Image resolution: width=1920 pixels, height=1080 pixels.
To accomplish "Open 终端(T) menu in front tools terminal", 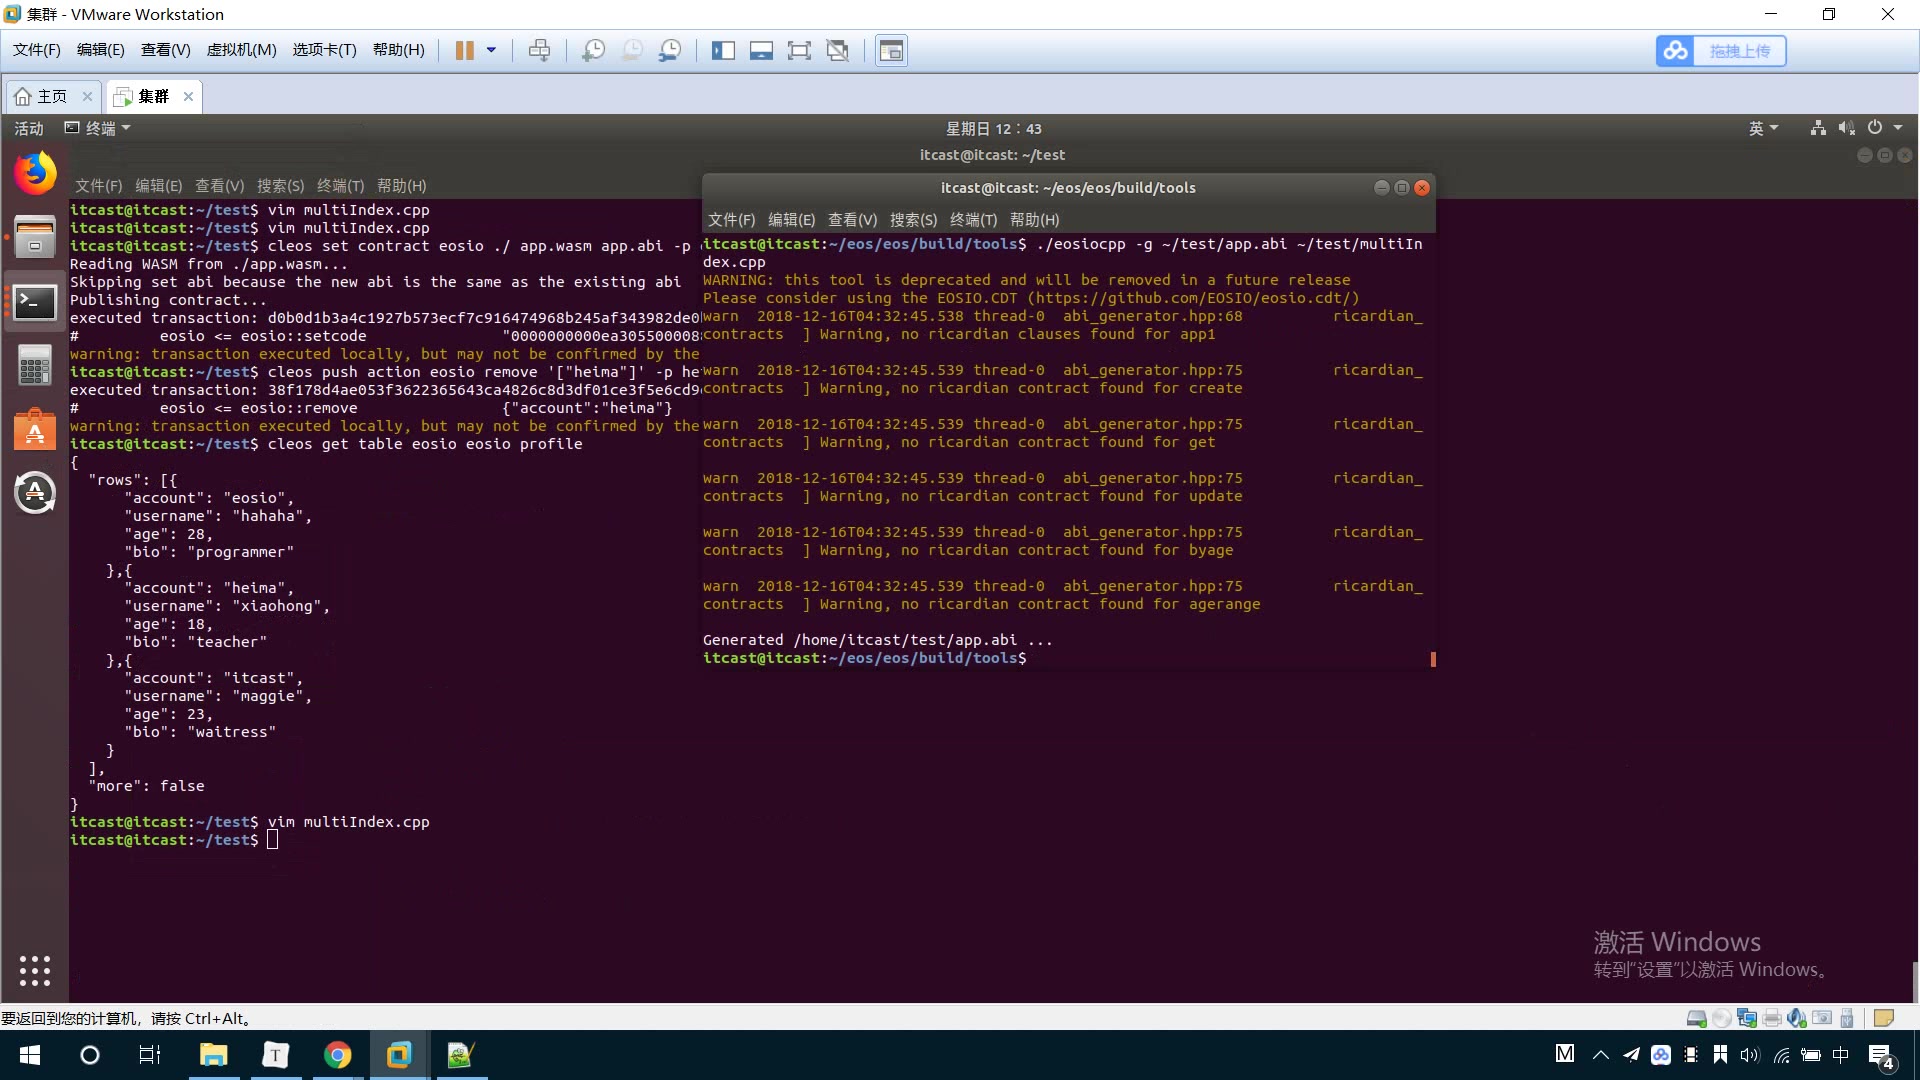I will tap(973, 220).
